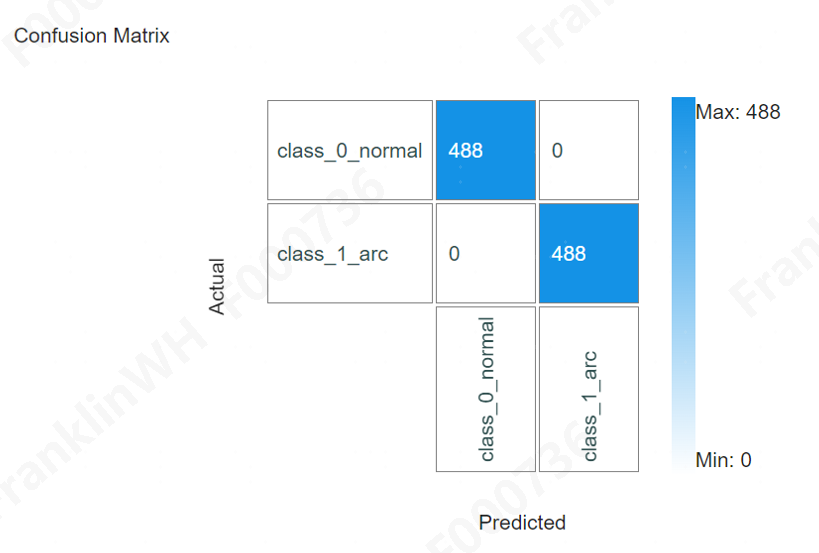Click the Max: 488 legend label
The image size is (819, 553).
click(738, 112)
